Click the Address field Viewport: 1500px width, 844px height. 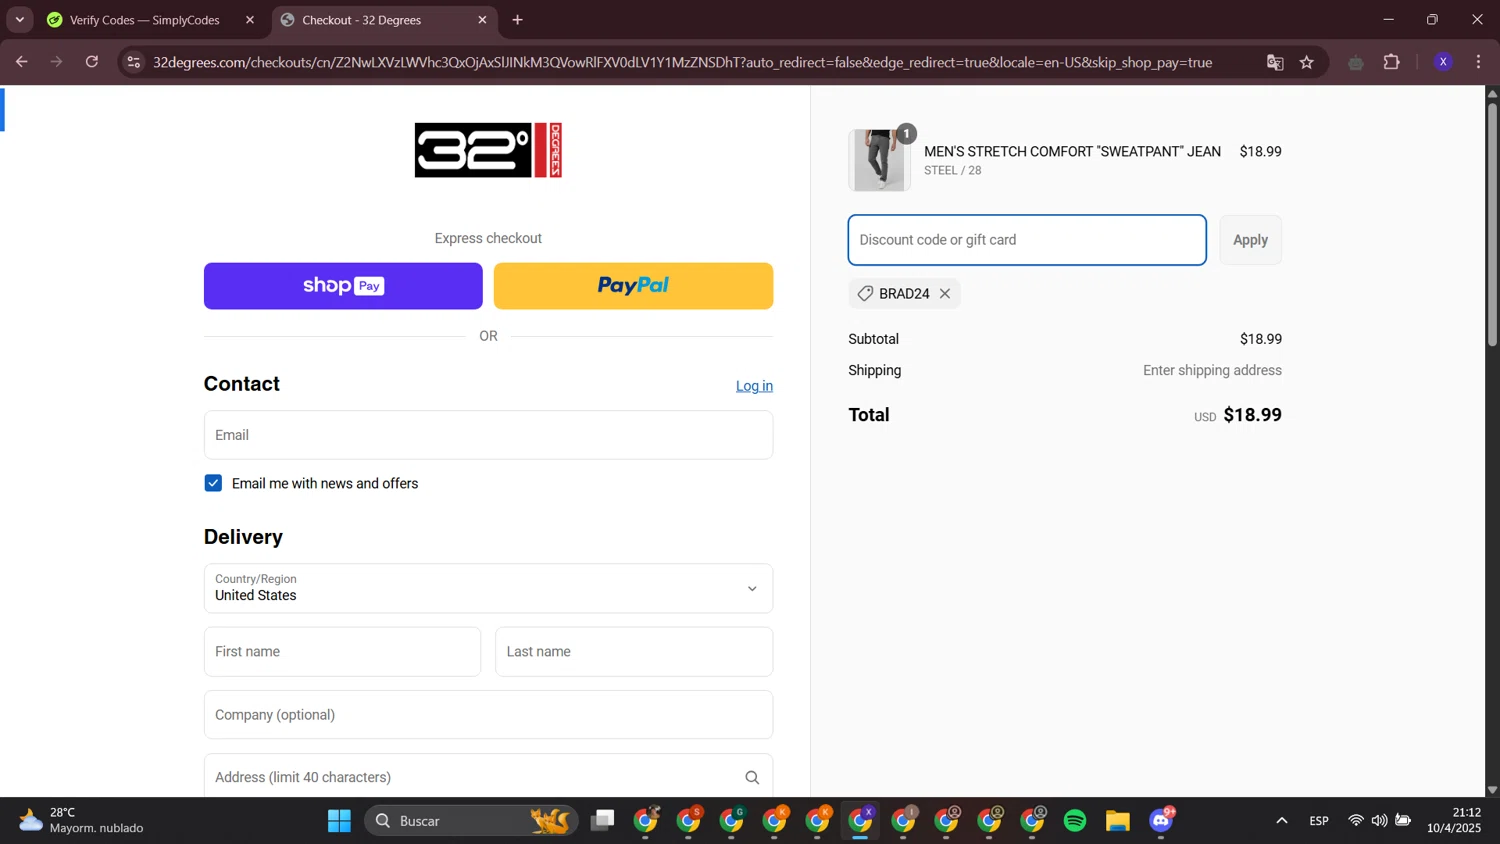pyautogui.click(x=488, y=777)
